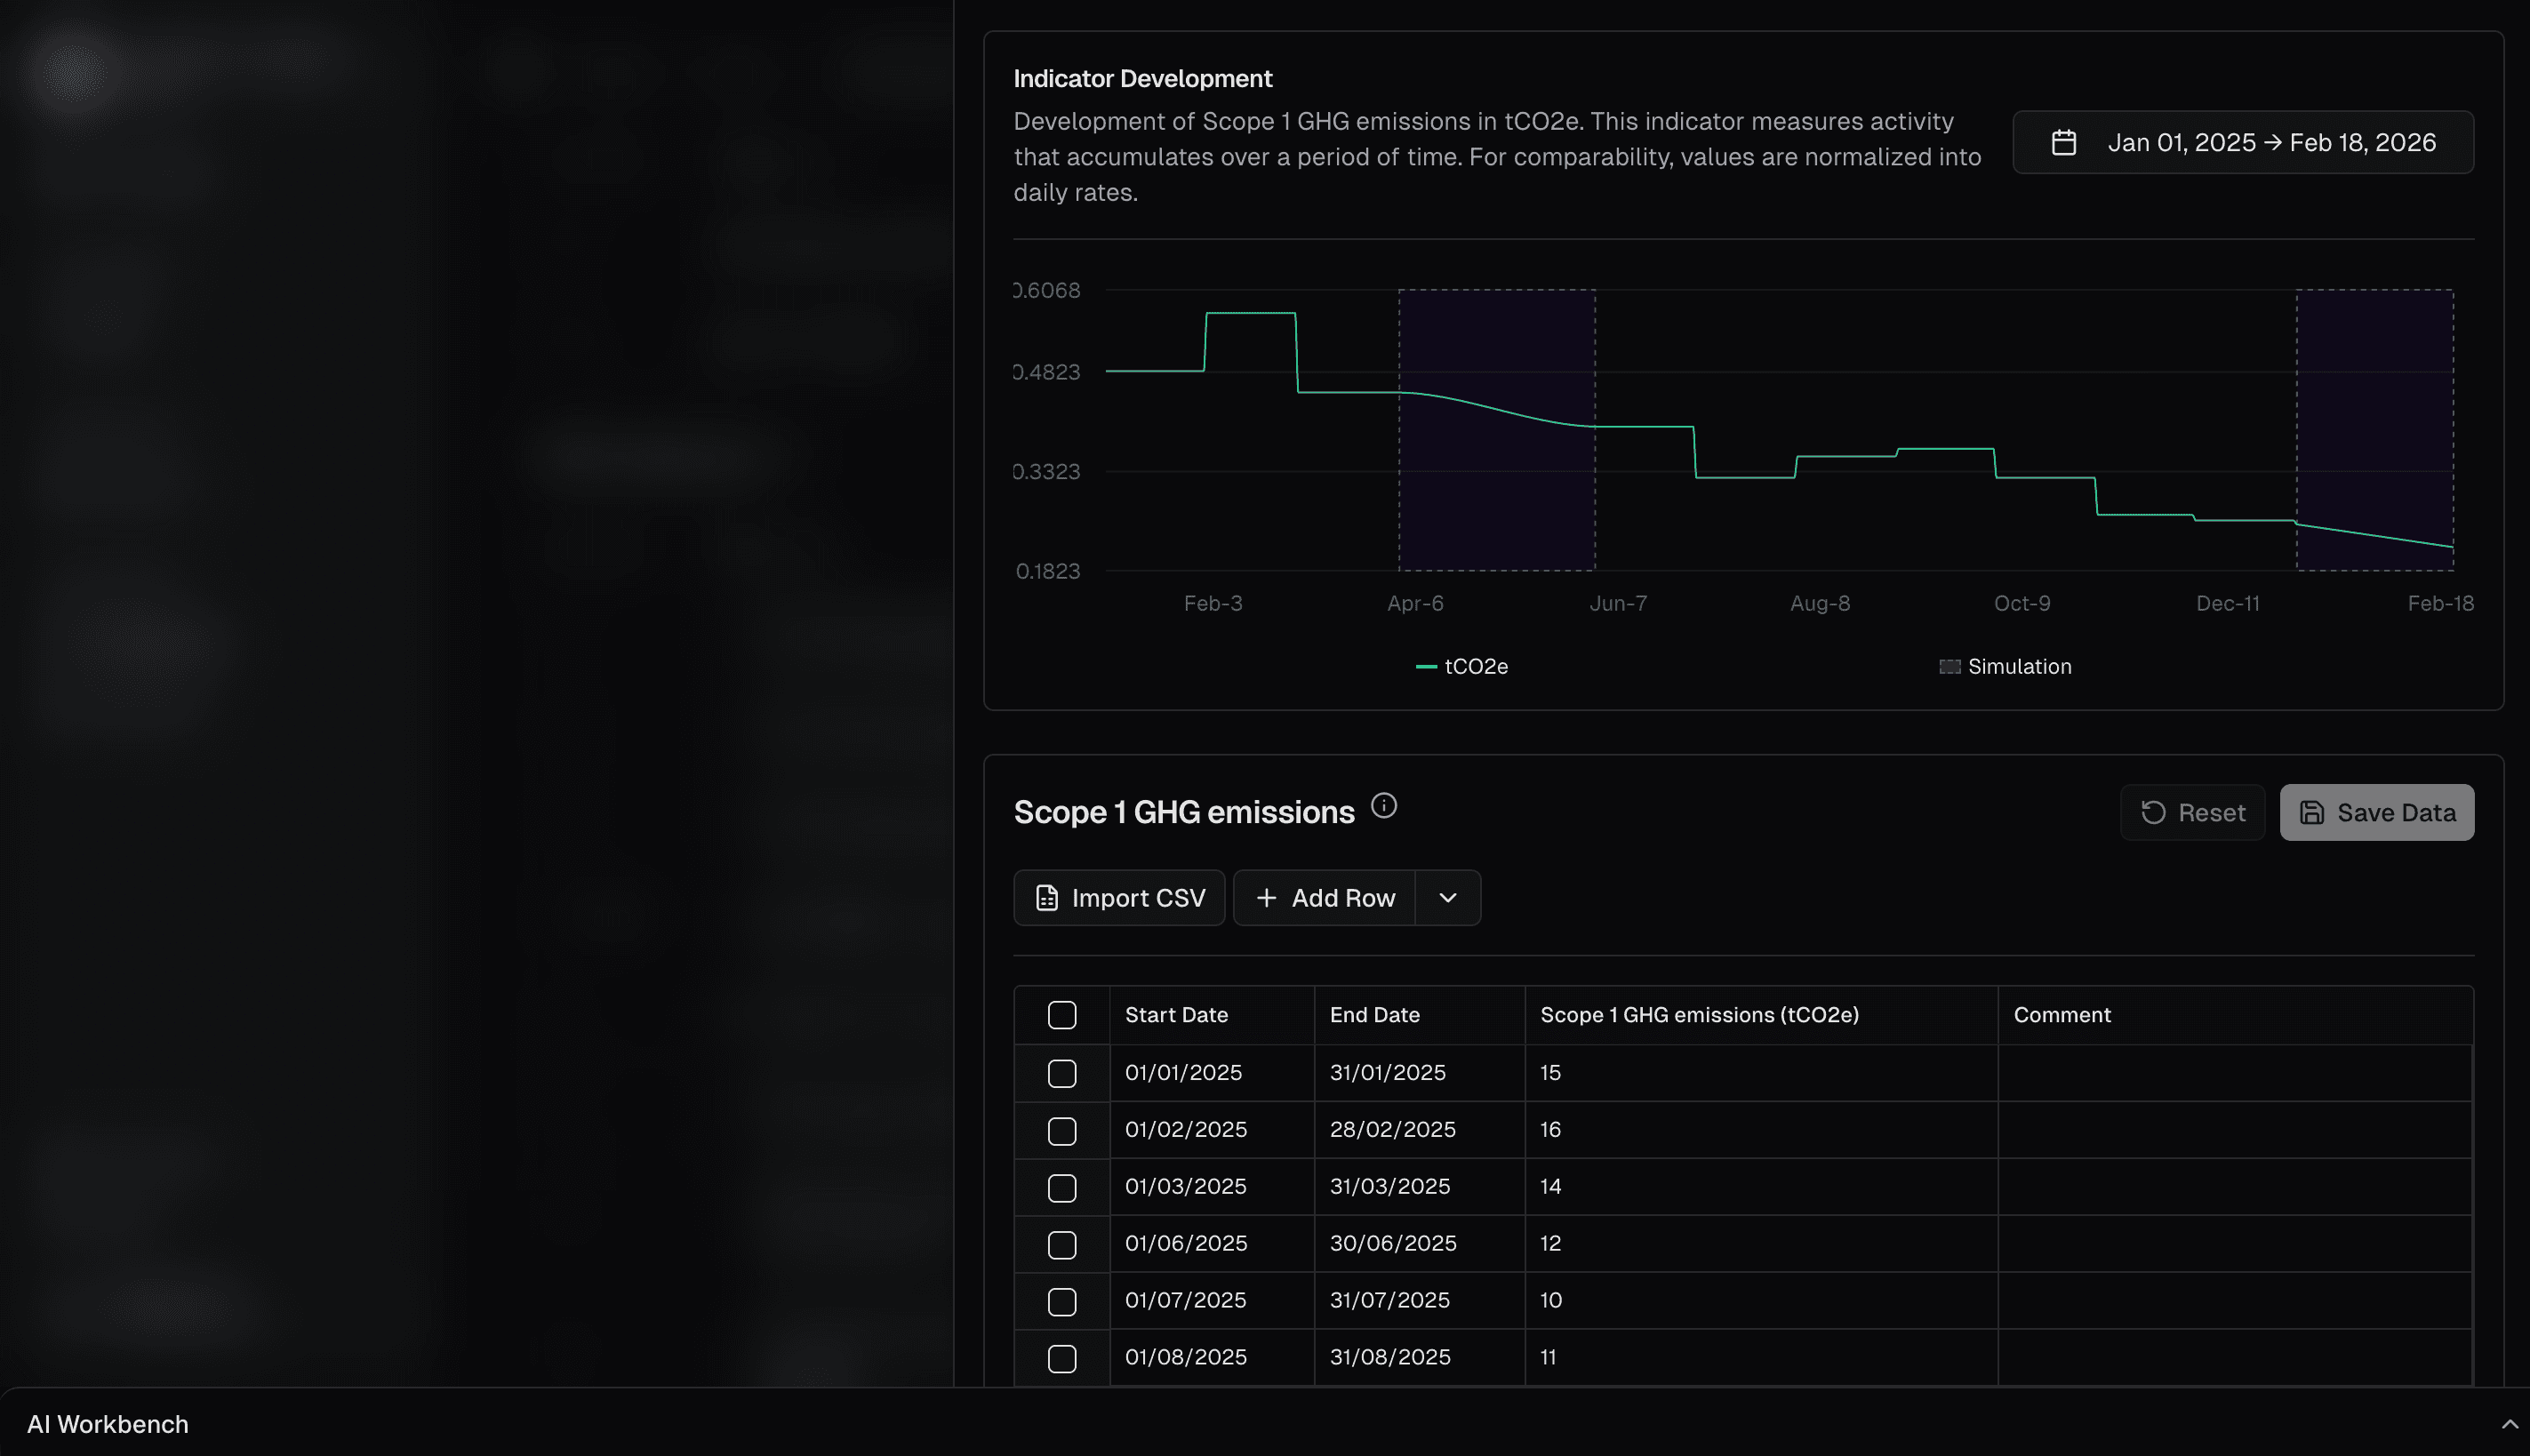The height and width of the screenshot is (1456, 2530).
Task: Open the AI Workbench tab
Action: point(107,1423)
